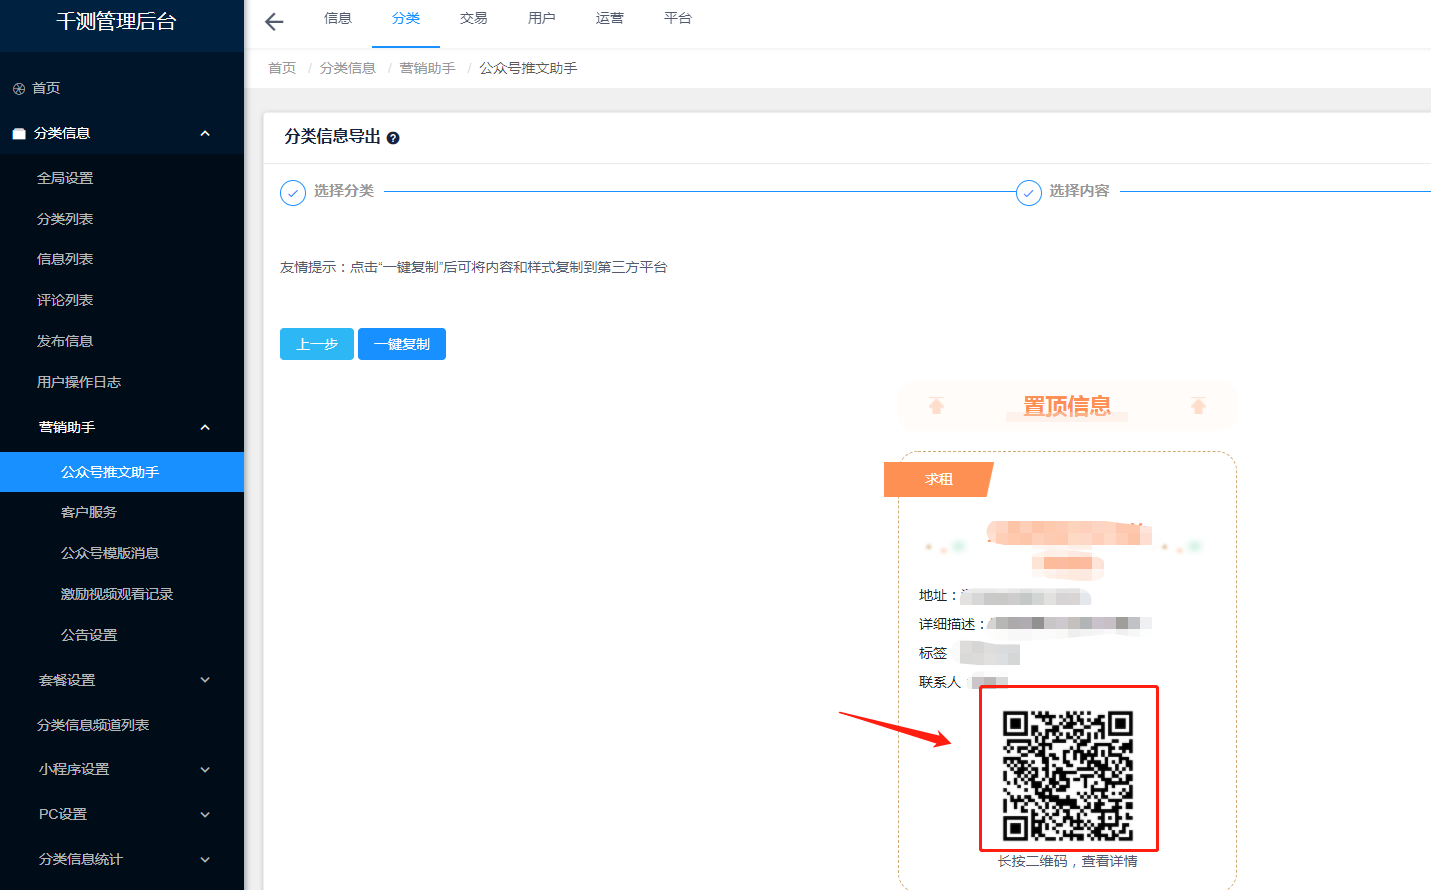Click the left up-arrow icon in 置顶信息 banner
The height and width of the screenshot is (890, 1431).
click(936, 406)
